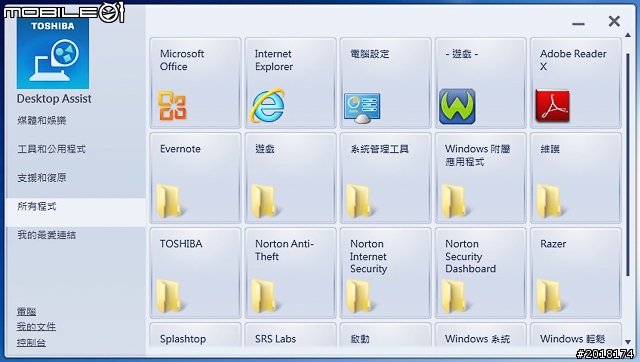
Task: Open the Microsoft Office orange icon
Action: [x=172, y=106]
